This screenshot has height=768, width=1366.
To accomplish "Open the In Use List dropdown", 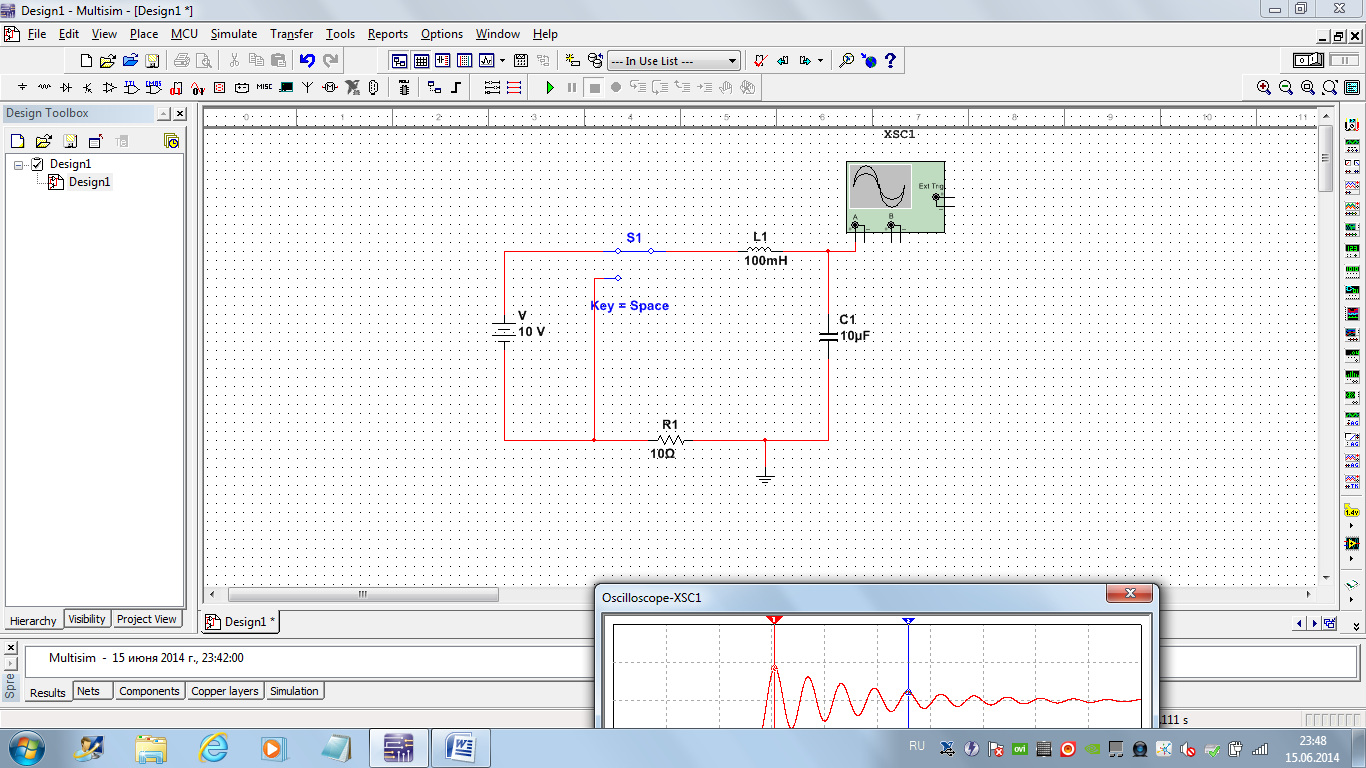I will point(674,61).
